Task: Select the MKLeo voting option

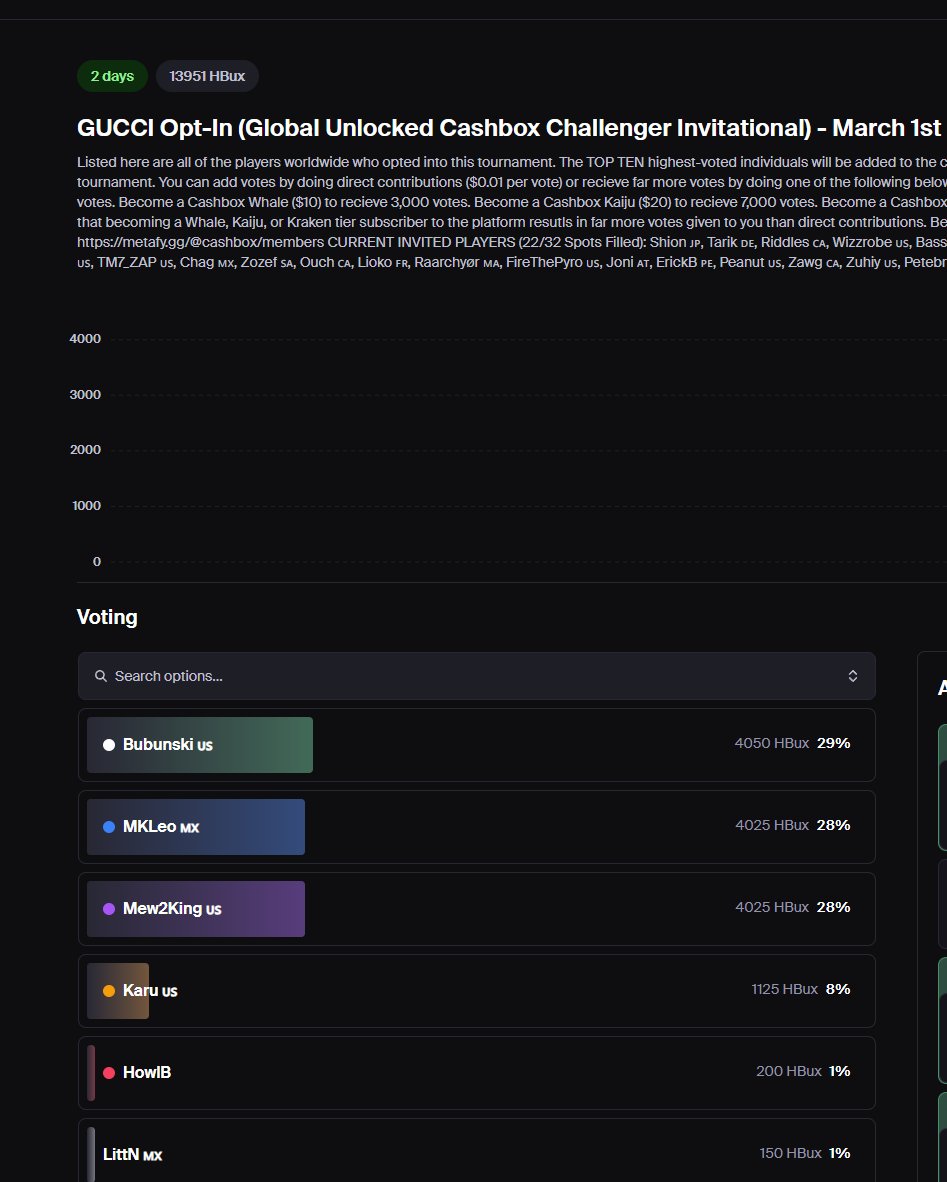Action: point(477,827)
